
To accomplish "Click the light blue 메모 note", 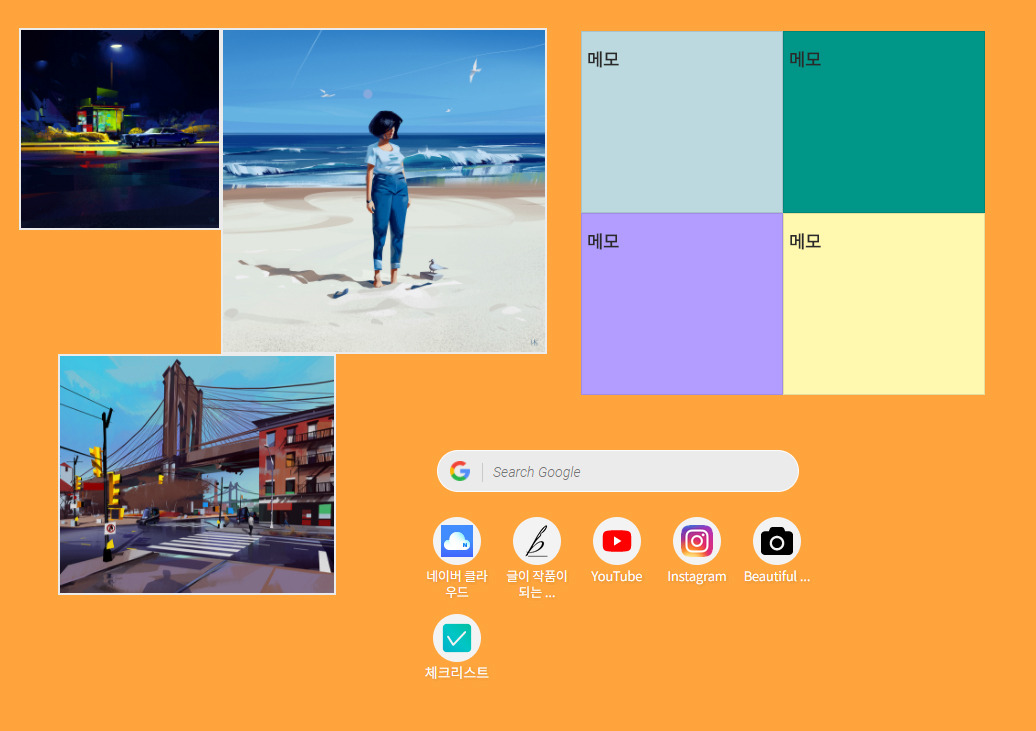I will pyautogui.click(x=681, y=120).
